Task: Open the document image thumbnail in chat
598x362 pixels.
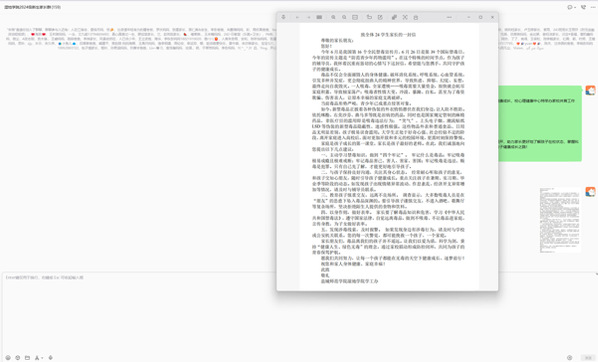Action: (x=560, y=220)
